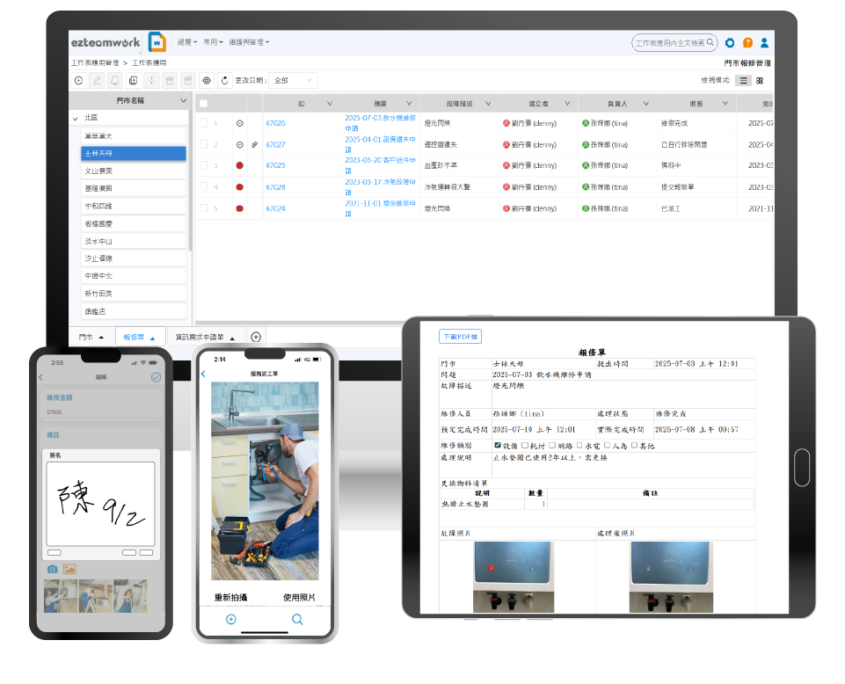Click the pencil edit toolbar icon

(x=97, y=80)
